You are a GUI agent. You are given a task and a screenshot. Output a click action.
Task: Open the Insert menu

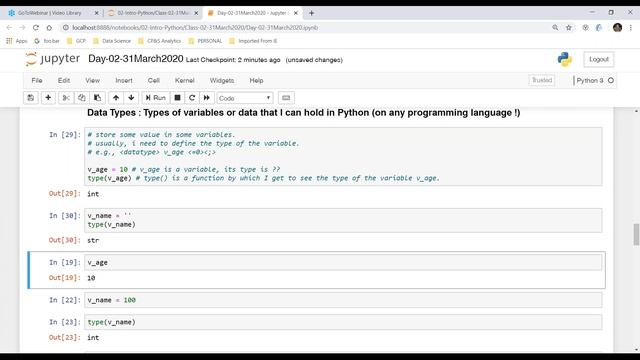click(124, 80)
